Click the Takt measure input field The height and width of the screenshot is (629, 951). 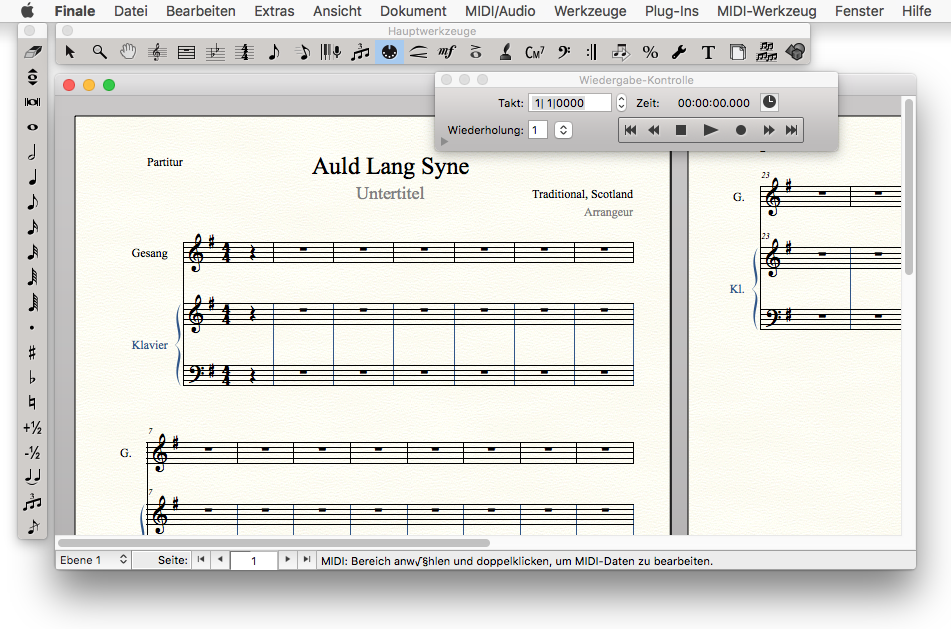[570, 103]
